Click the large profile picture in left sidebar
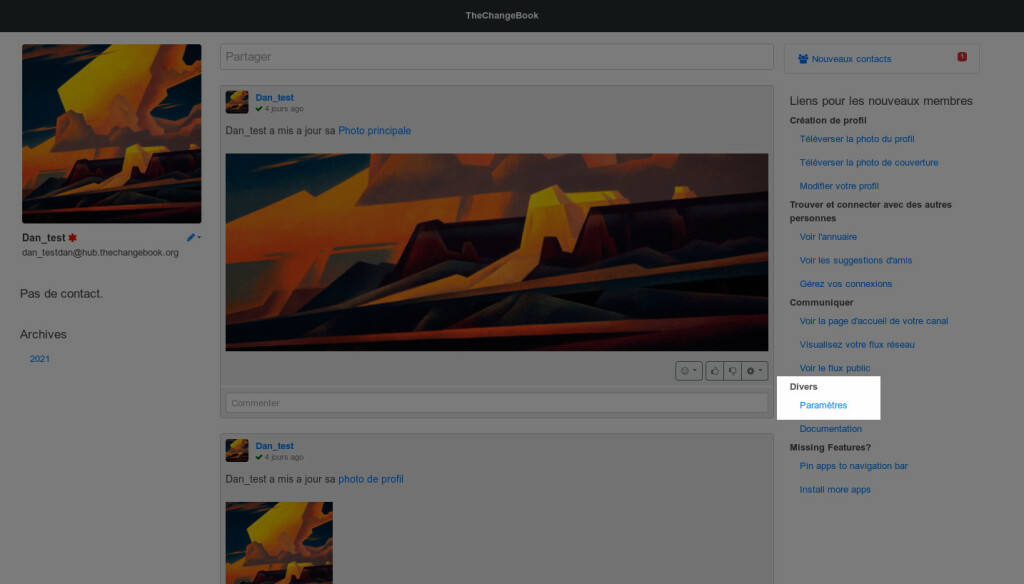The width and height of the screenshot is (1024, 584). (112, 134)
